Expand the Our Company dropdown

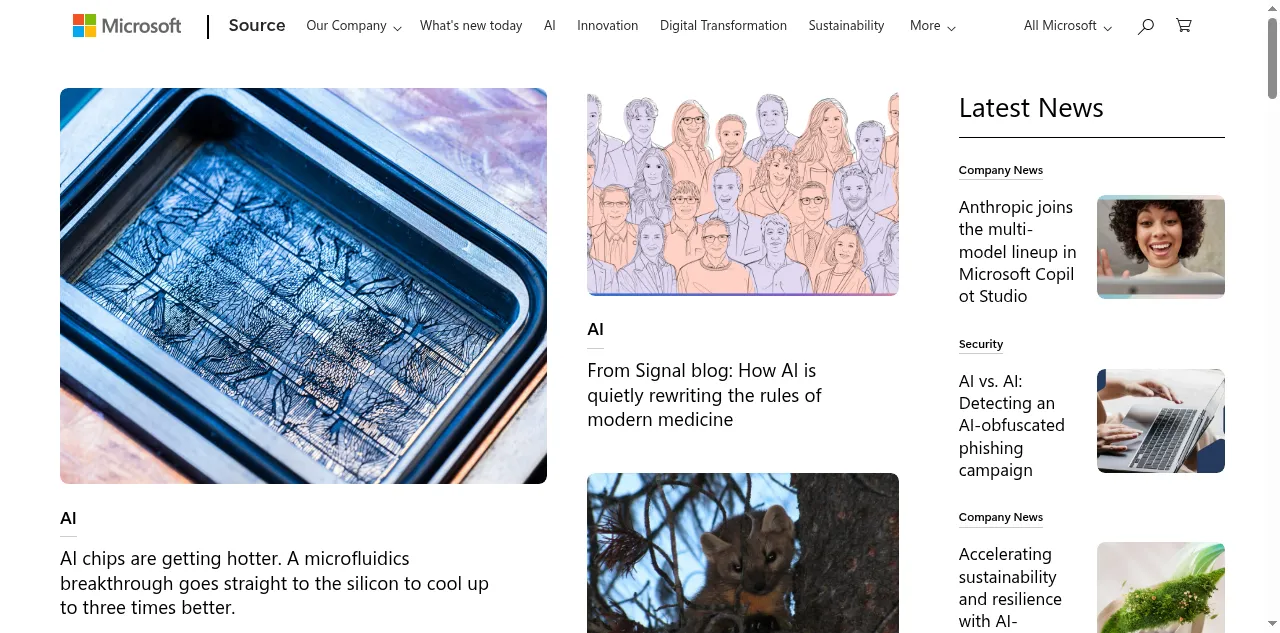[354, 26]
